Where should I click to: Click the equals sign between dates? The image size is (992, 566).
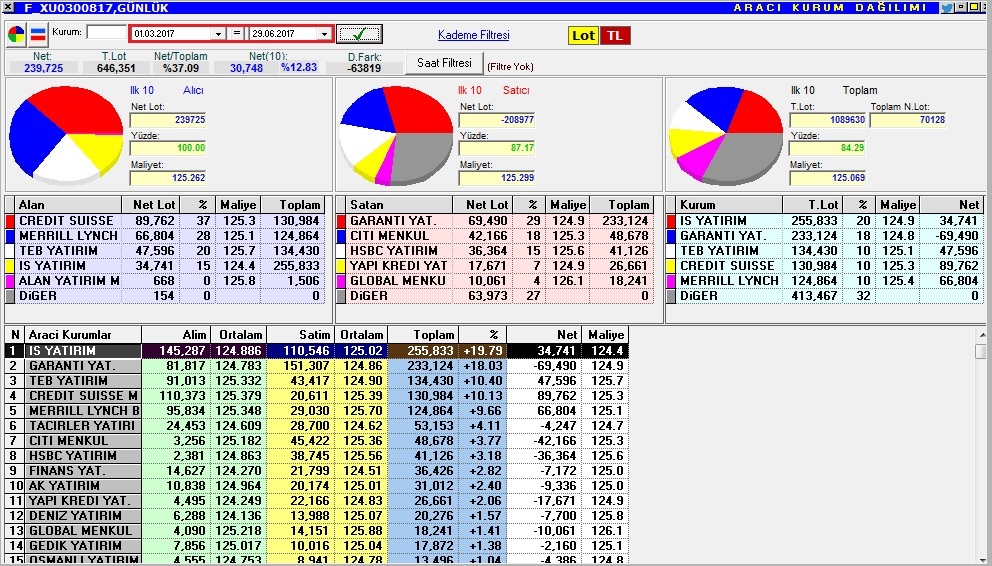pos(237,34)
